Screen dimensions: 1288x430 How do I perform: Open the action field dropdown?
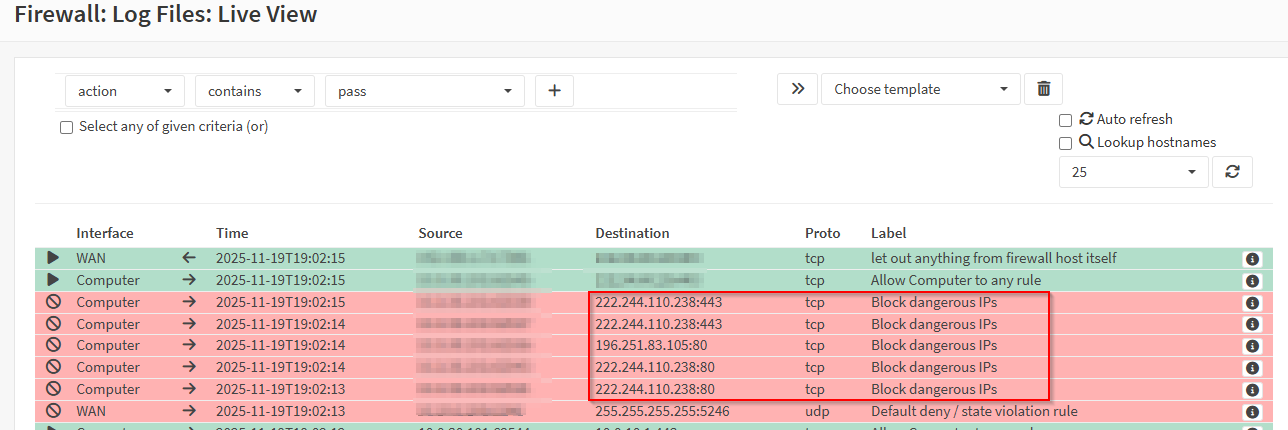click(124, 91)
